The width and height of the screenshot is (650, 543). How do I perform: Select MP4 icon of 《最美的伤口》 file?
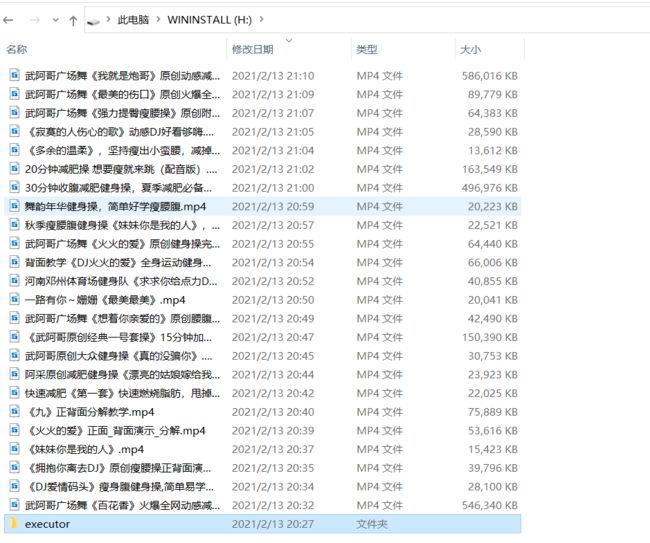15,94
